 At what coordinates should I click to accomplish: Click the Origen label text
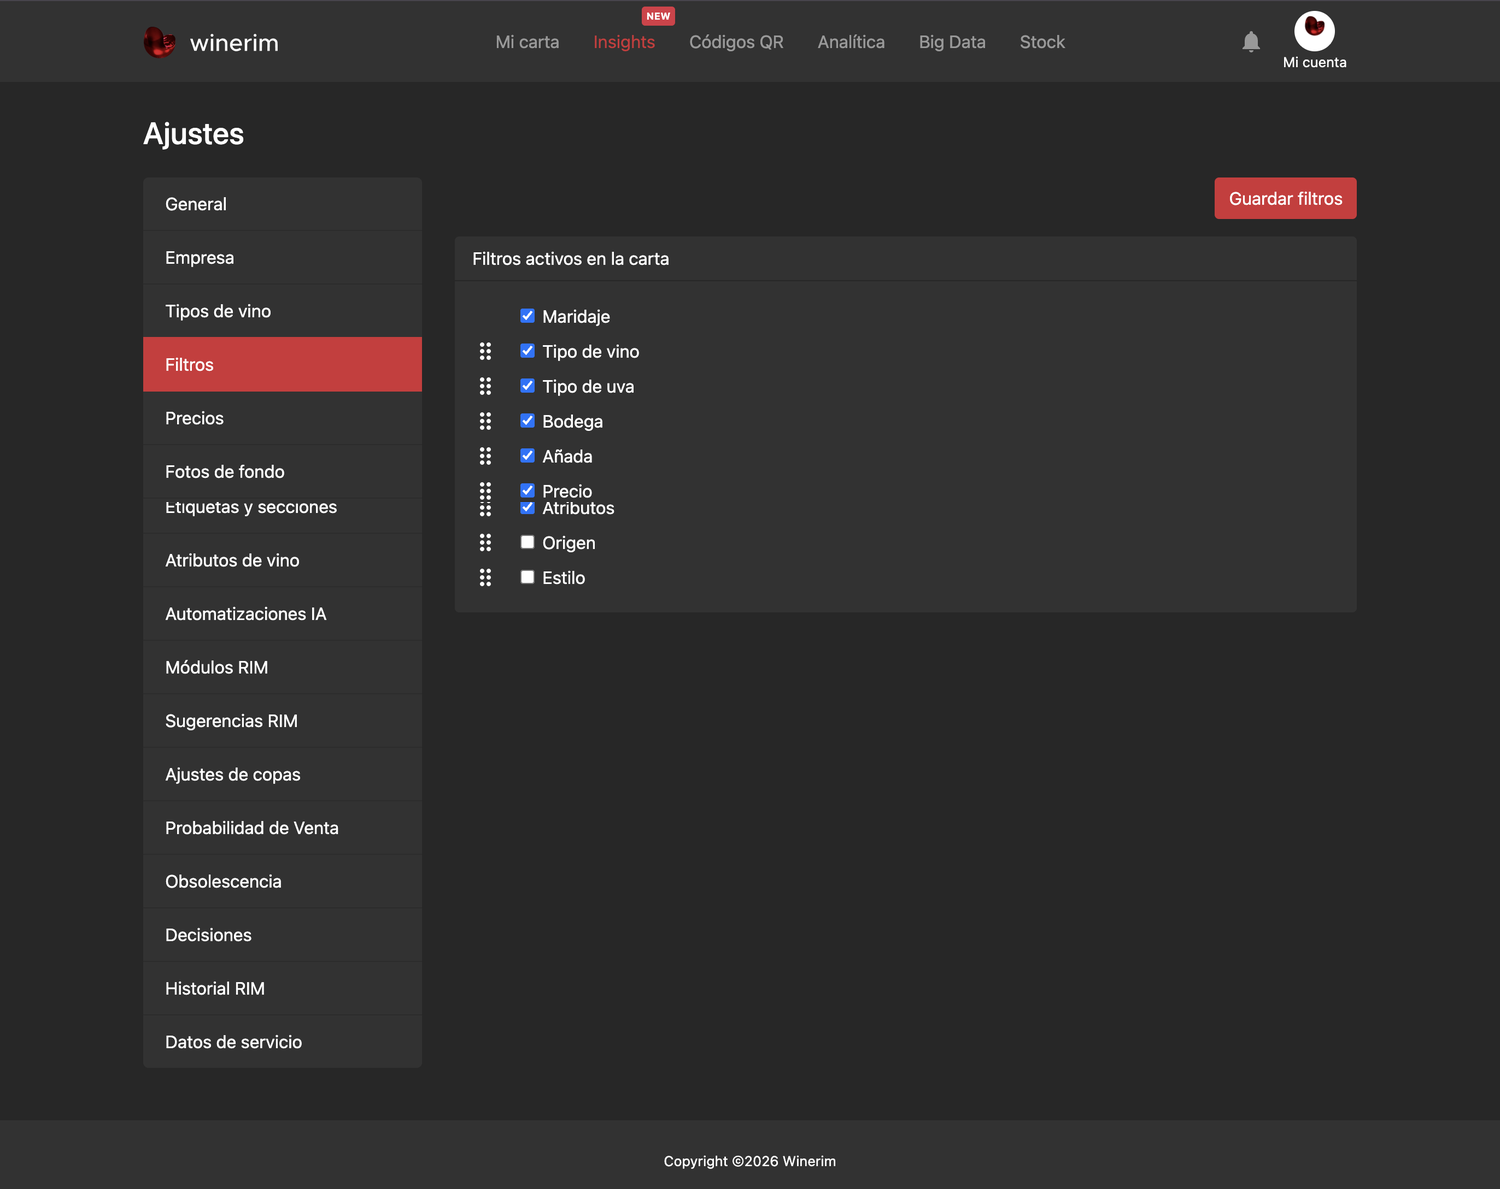(568, 543)
